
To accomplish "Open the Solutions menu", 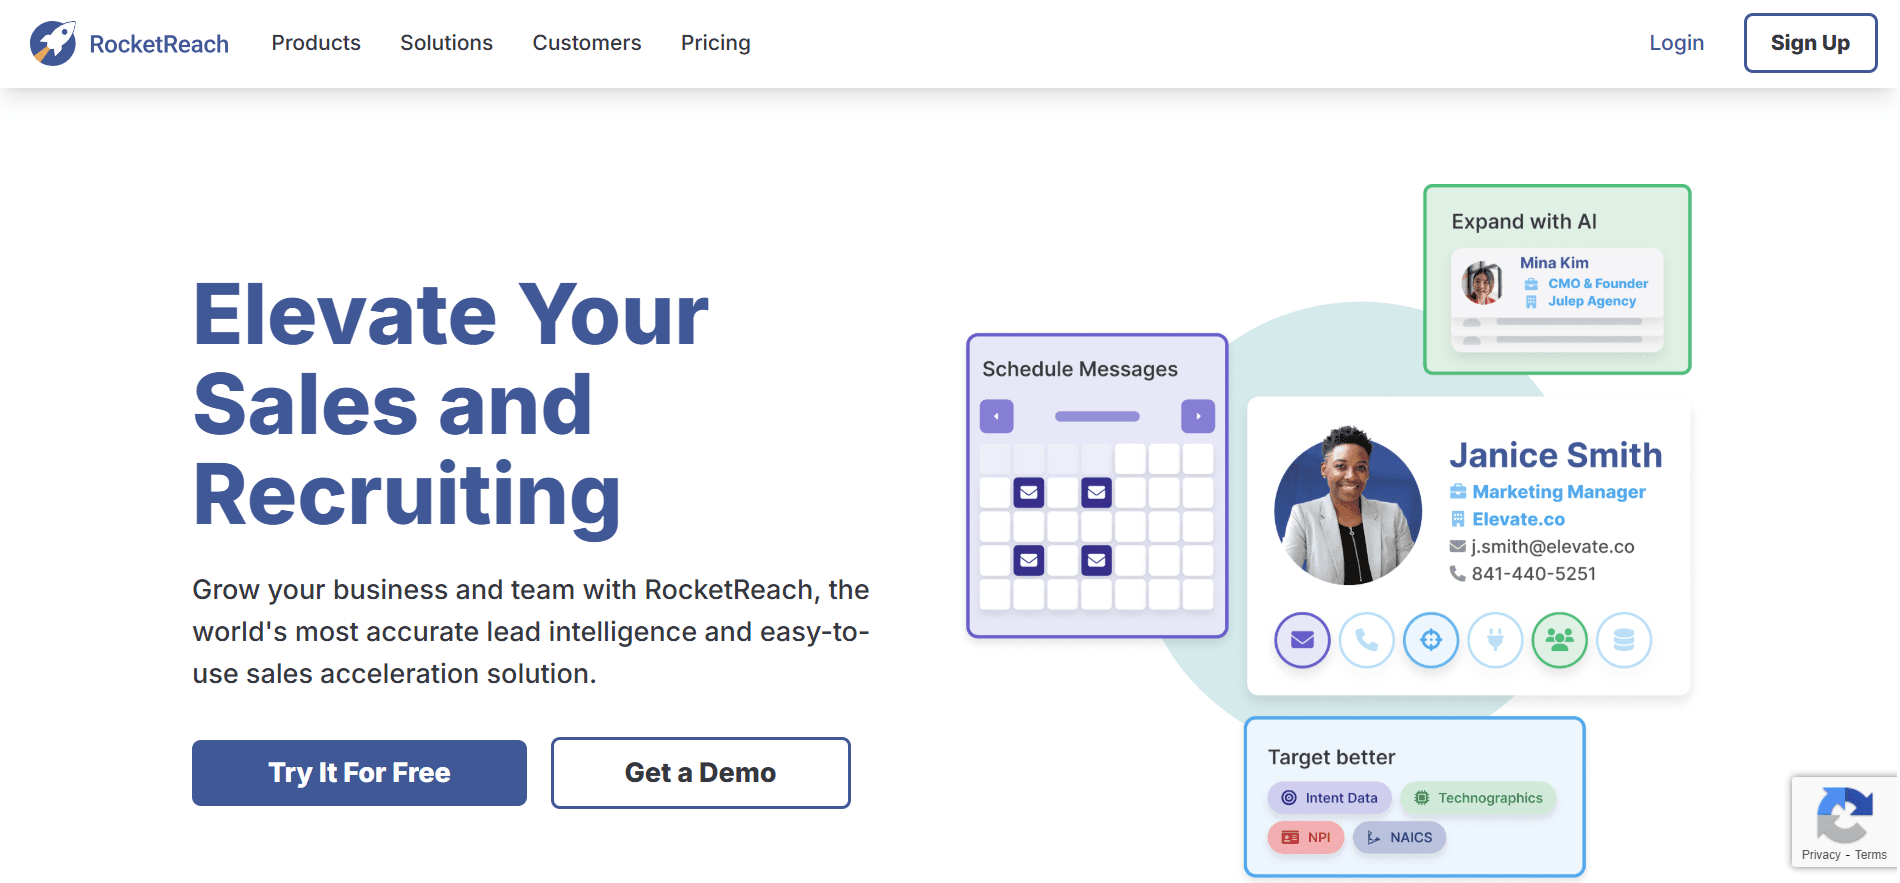I will click(446, 43).
